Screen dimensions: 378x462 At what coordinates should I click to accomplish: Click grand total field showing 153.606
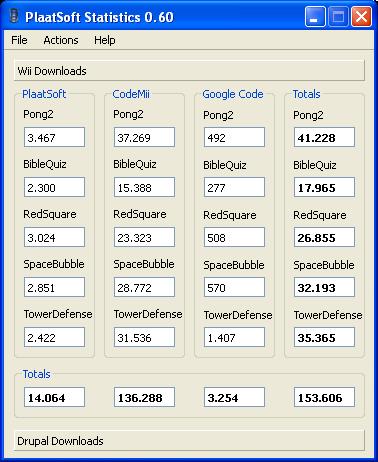tap(324, 397)
